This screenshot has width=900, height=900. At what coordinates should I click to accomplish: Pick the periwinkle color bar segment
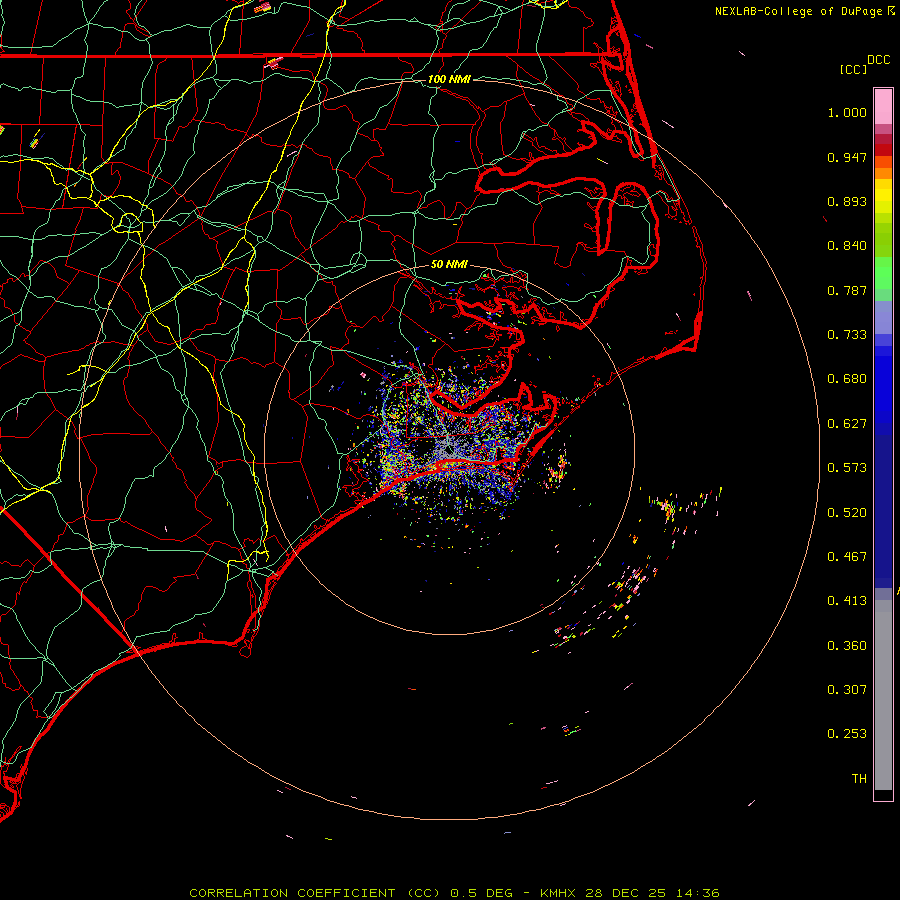point(883,318)
